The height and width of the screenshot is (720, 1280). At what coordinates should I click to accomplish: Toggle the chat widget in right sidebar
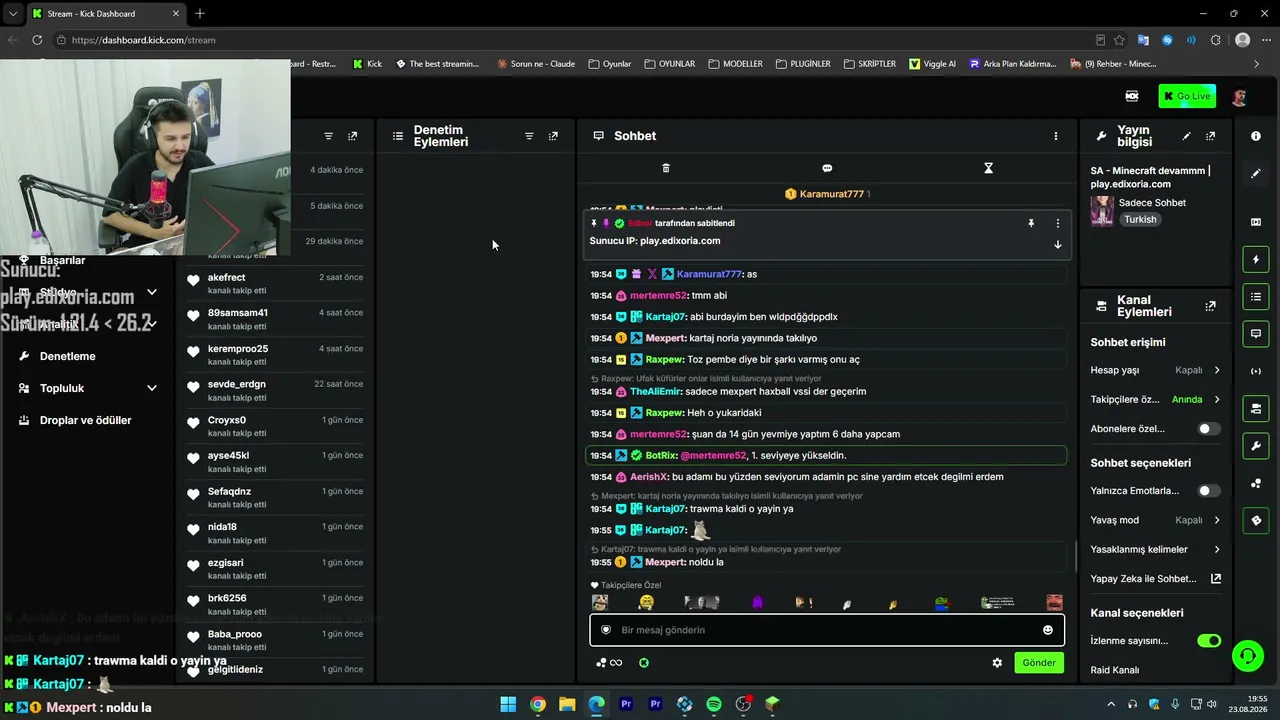[1256, 334]
